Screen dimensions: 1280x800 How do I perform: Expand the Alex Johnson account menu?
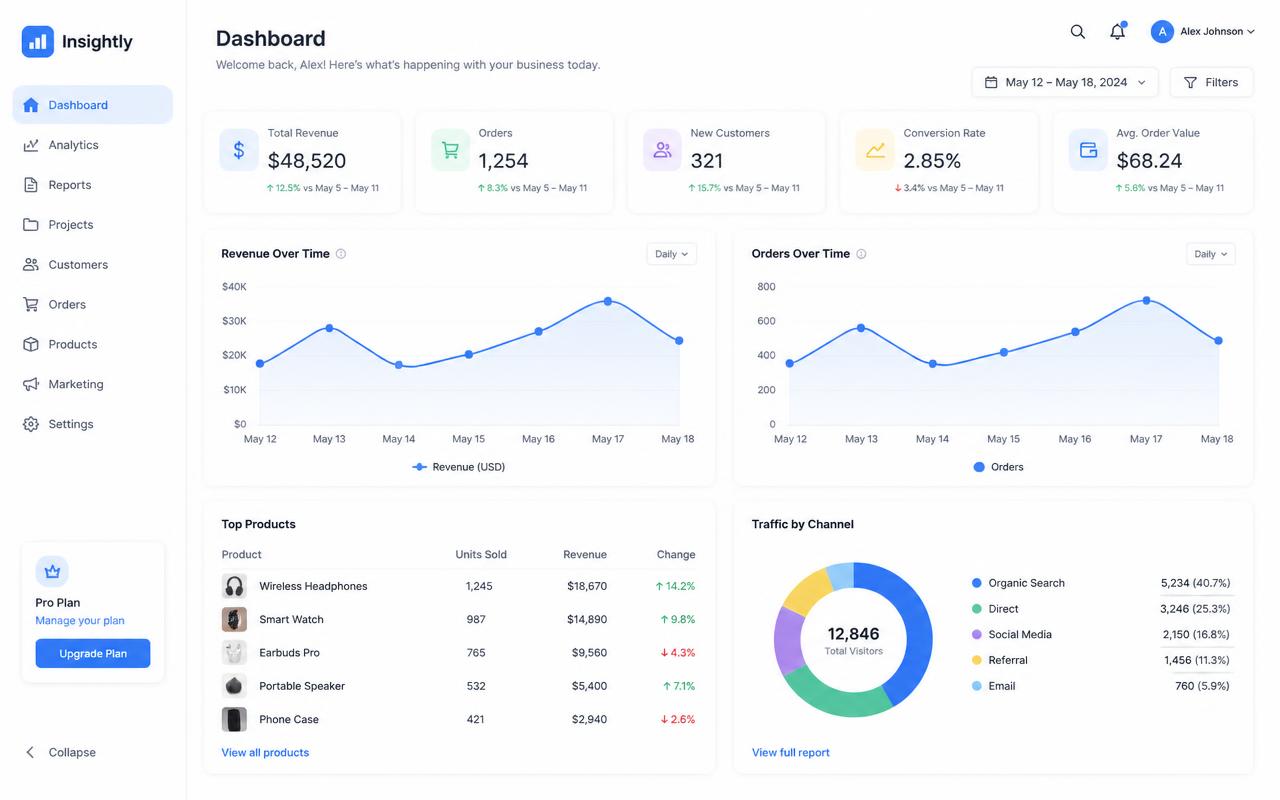coord(1203,32)
